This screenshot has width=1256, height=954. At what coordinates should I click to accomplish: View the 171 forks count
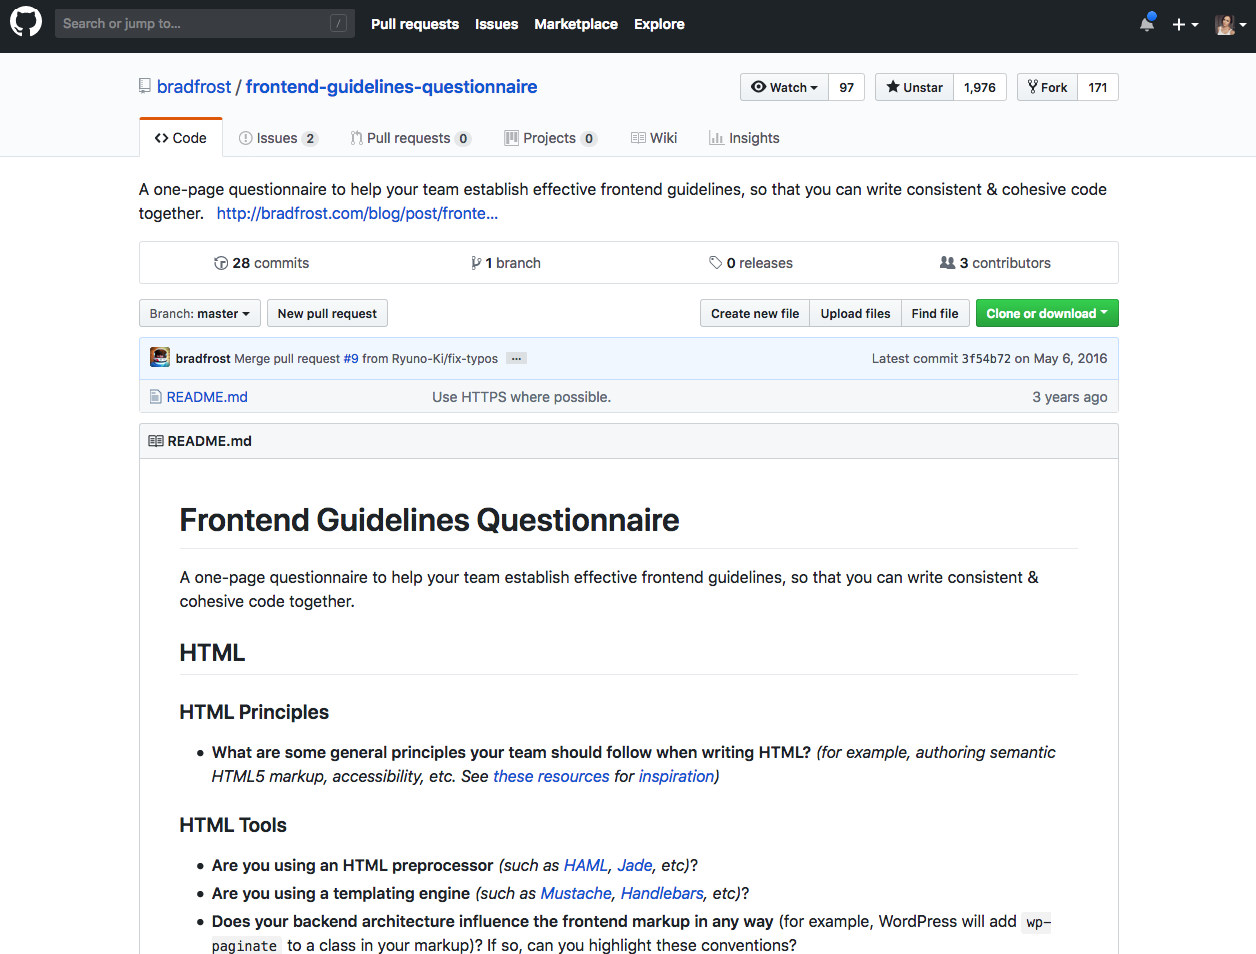coord(1098,87)
